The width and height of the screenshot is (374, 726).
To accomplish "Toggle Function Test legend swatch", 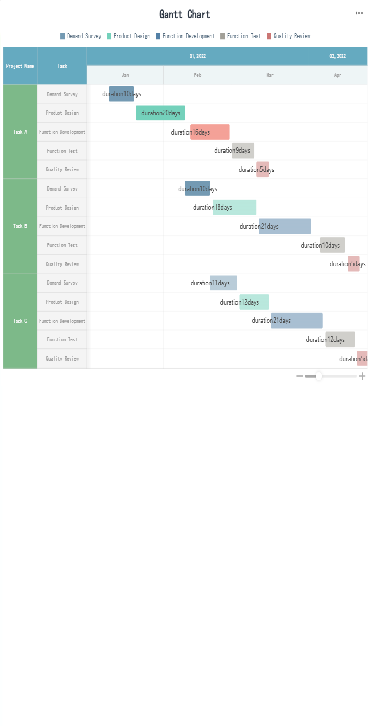I will click(x=223, y=36).
